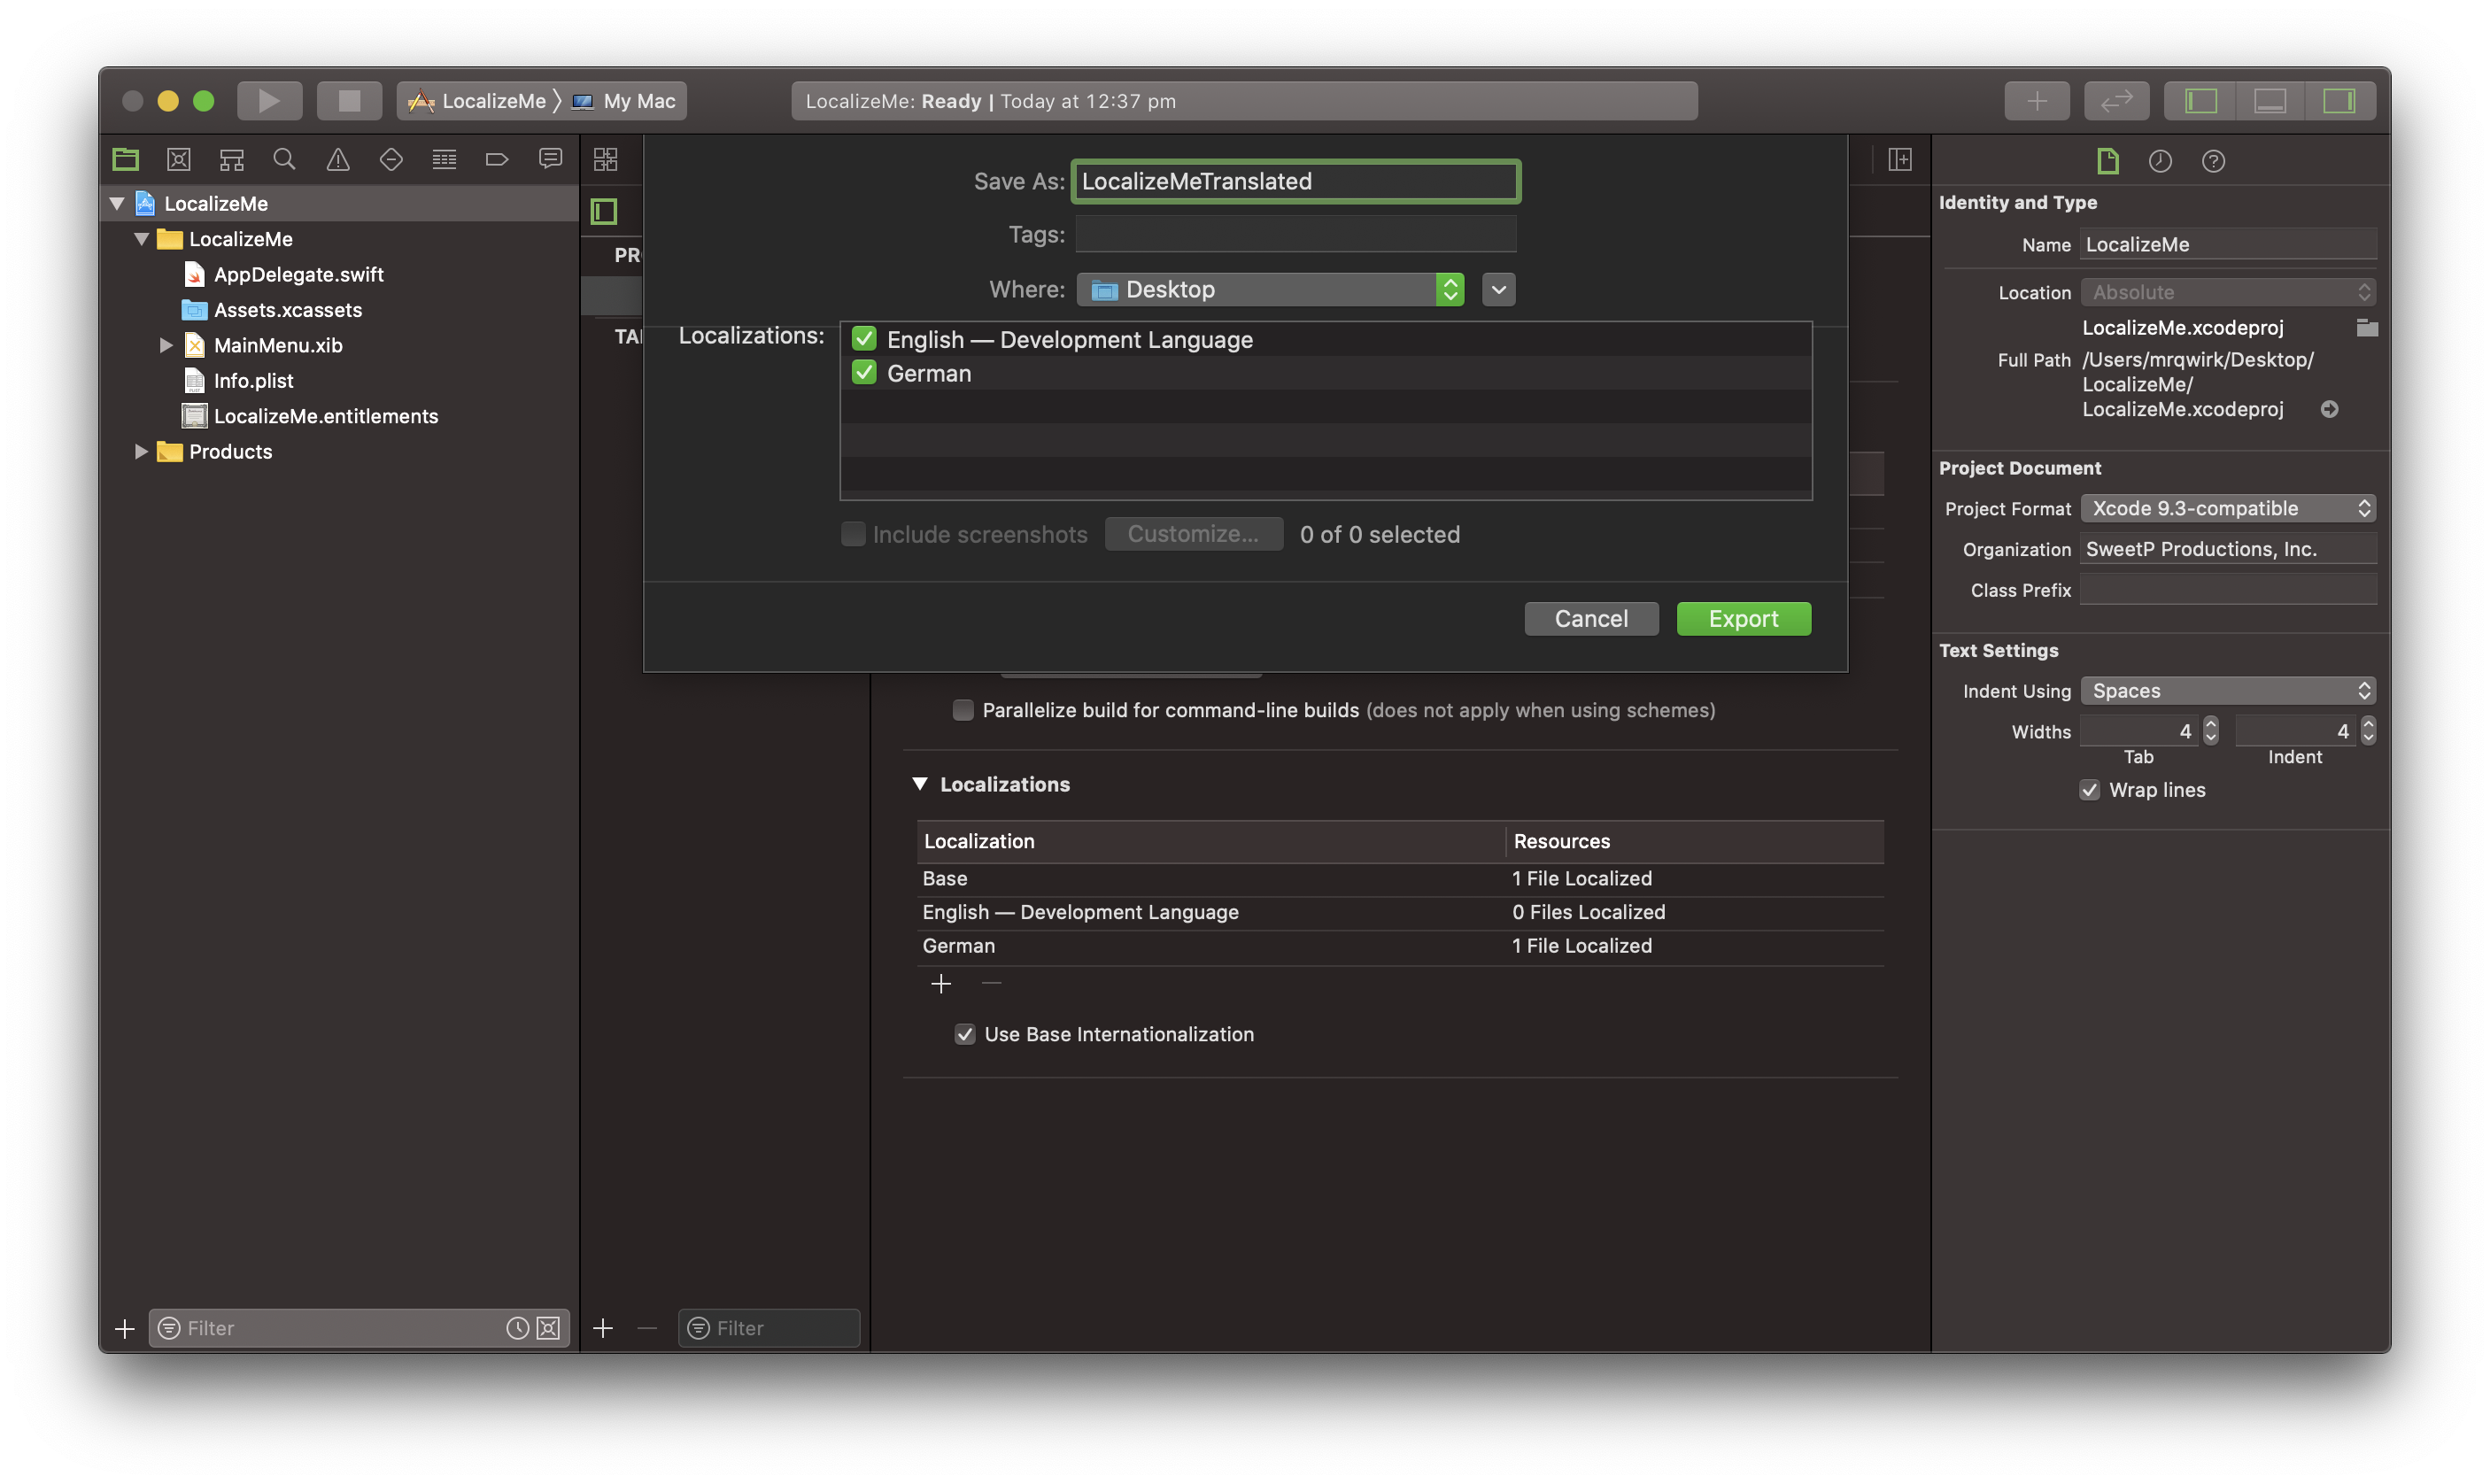Expand the Products folder
Screen dimensions: 2490x1484
click(141, 451)
